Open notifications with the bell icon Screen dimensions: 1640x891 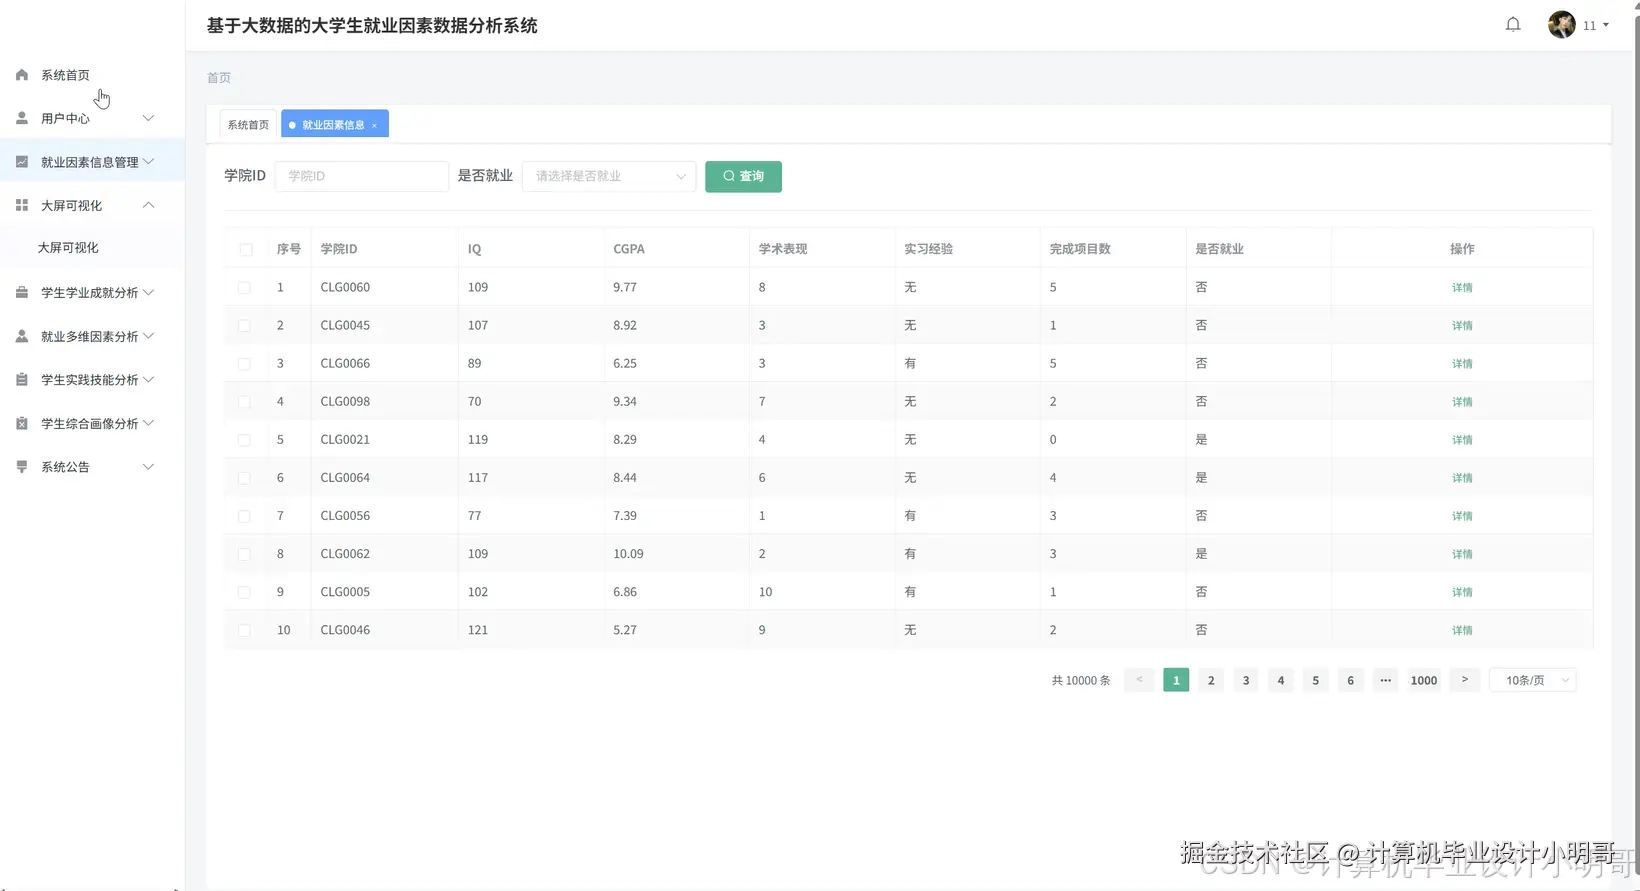pyautogui.click(x=1513, y=25)
